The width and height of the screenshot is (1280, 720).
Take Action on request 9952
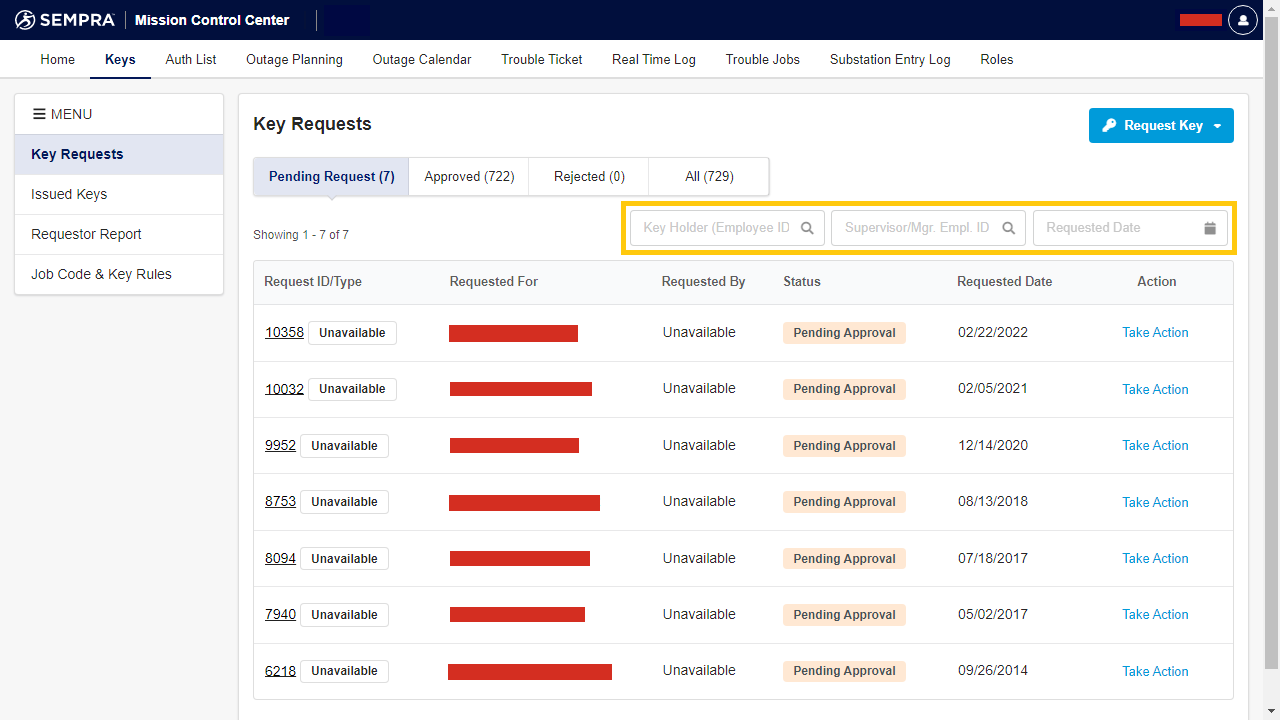click(1155, 445)
